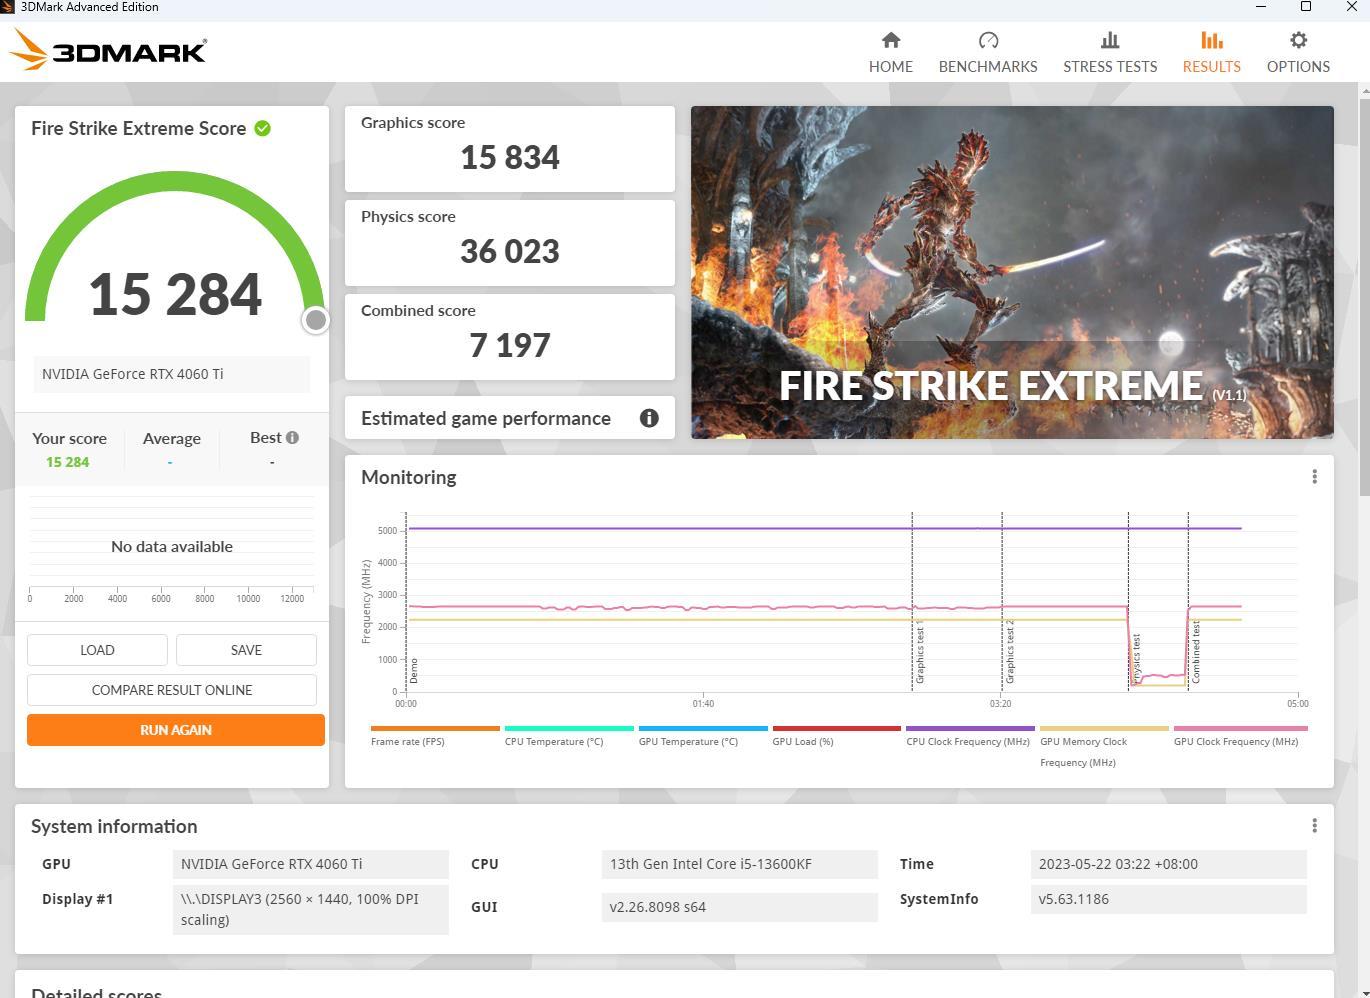Click the Run Again button

click(176, 730)
